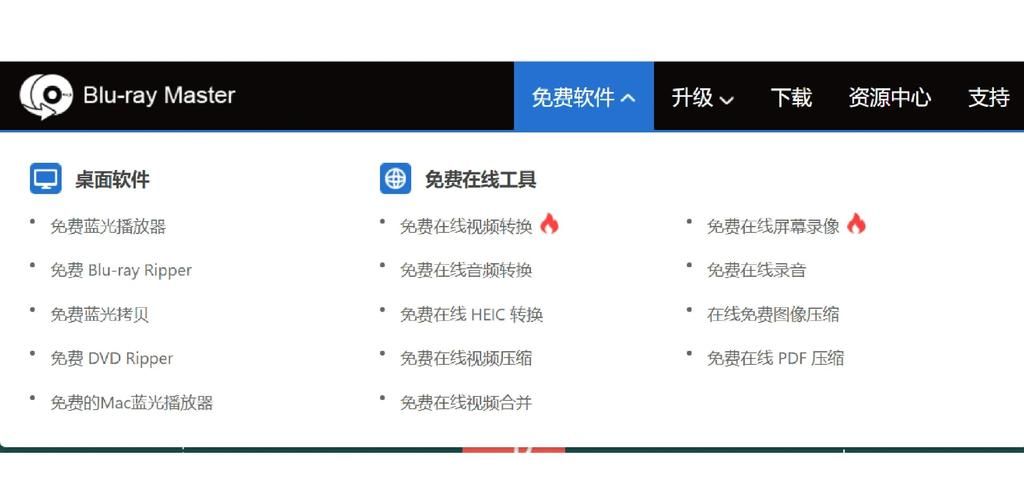
Task: Open the 免费软件 navigation item
Action: point(584,97)
